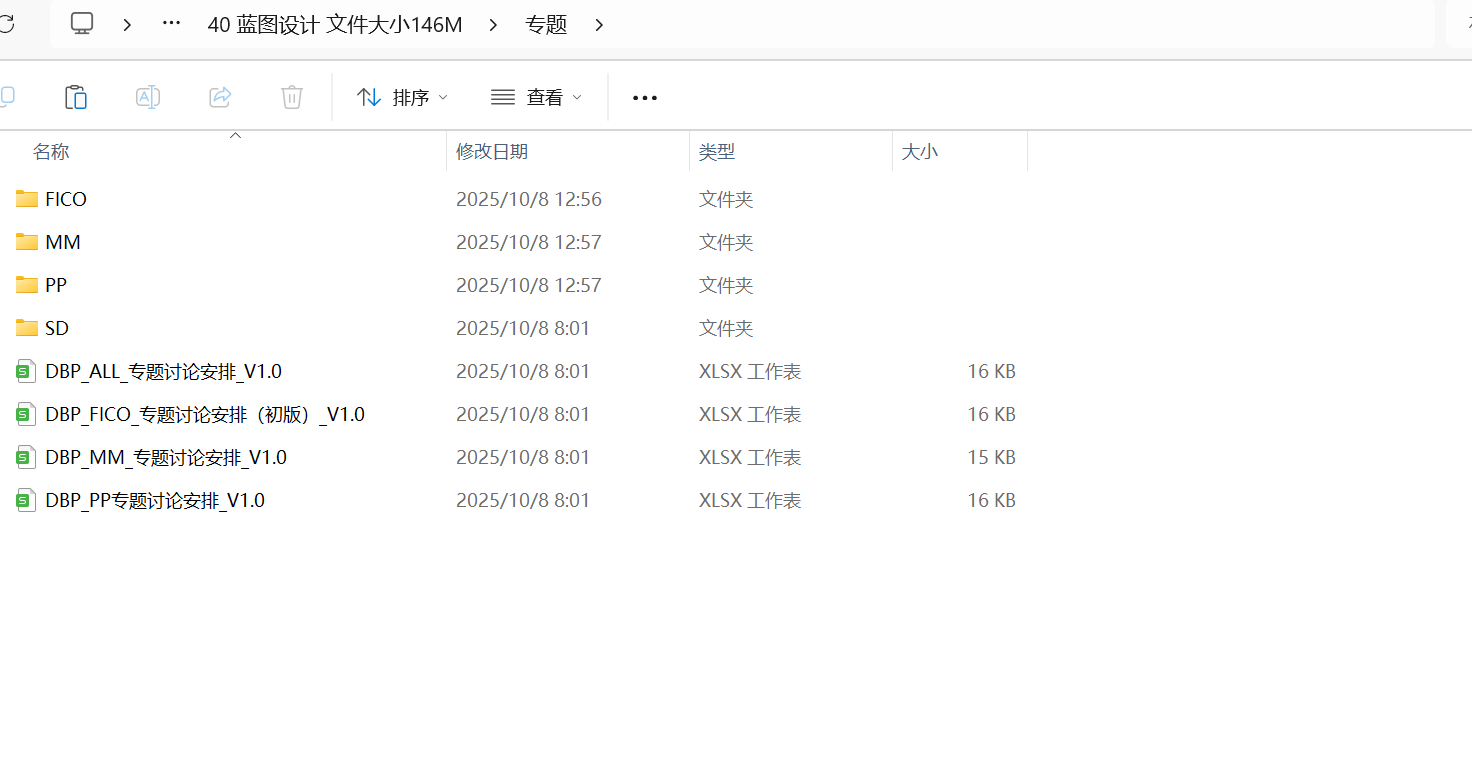Select DBP_FICO_专题讨论安排（初版）file
Viewport: 1472px width, 776px height.
(205, 414)
